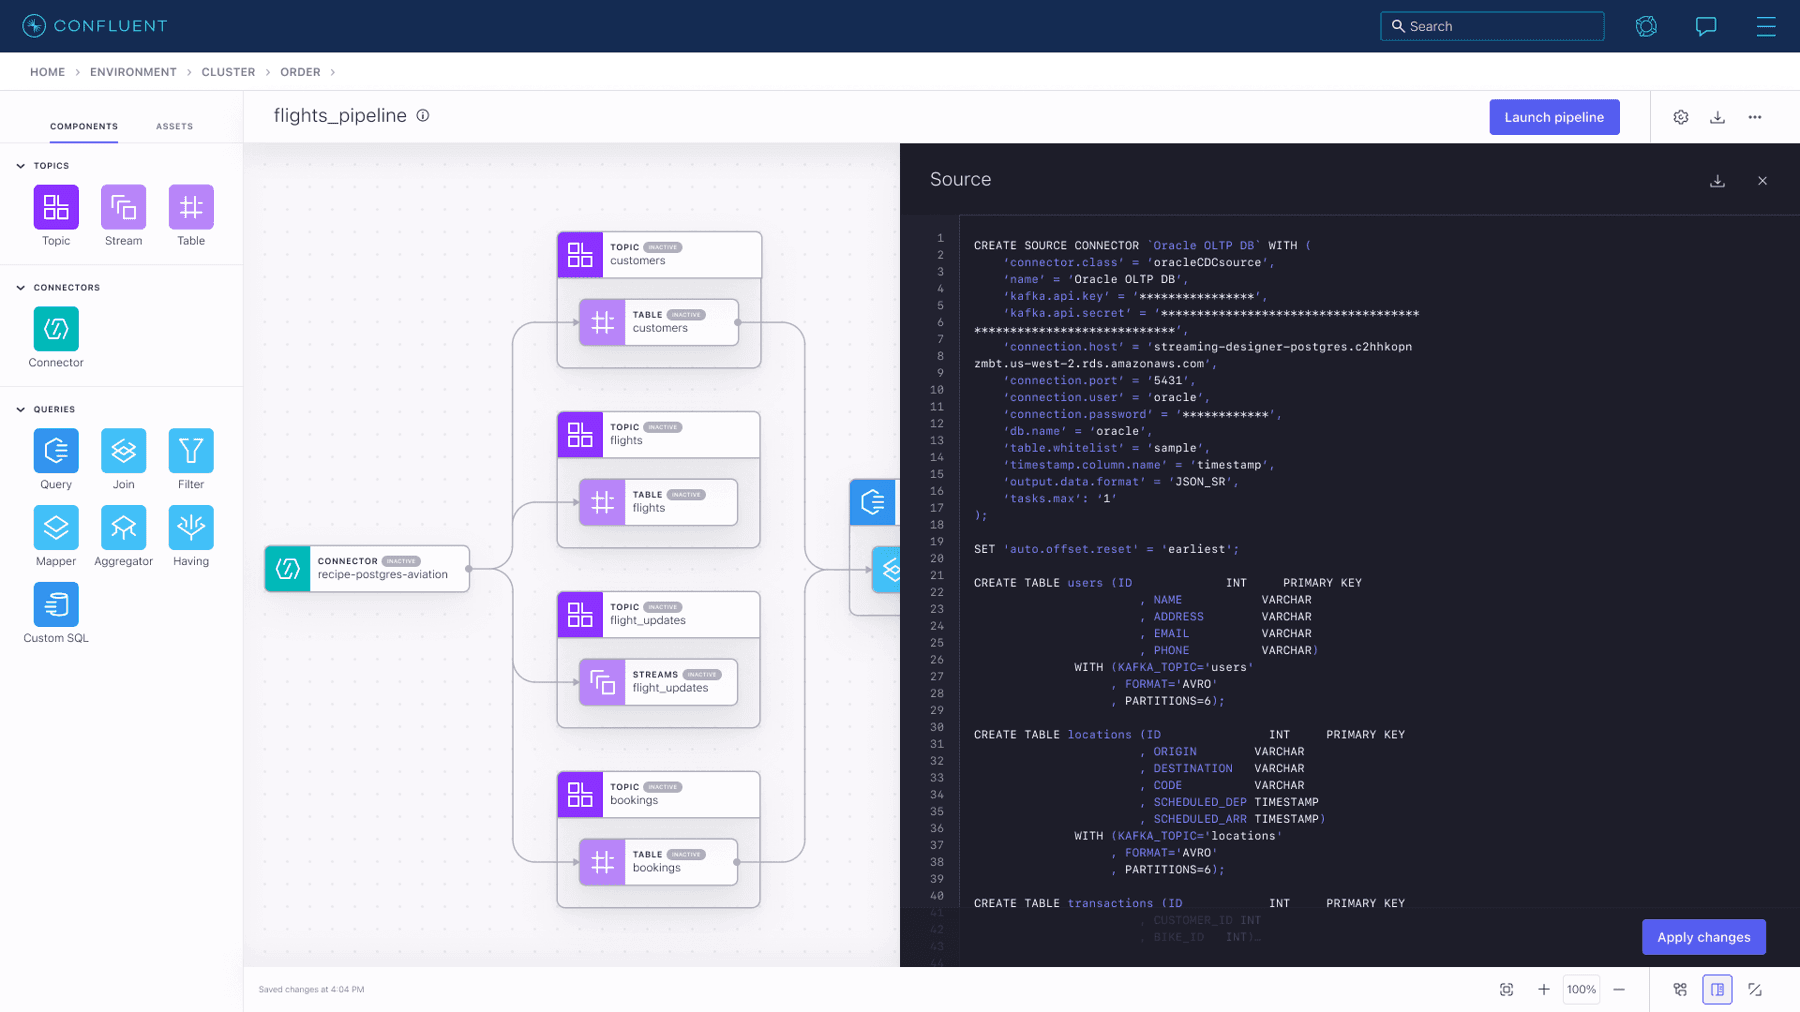Image resolution: width=1800 pixels, height=1012 pixels.
Task: Select the Custom SQL component
Action: 56,604
